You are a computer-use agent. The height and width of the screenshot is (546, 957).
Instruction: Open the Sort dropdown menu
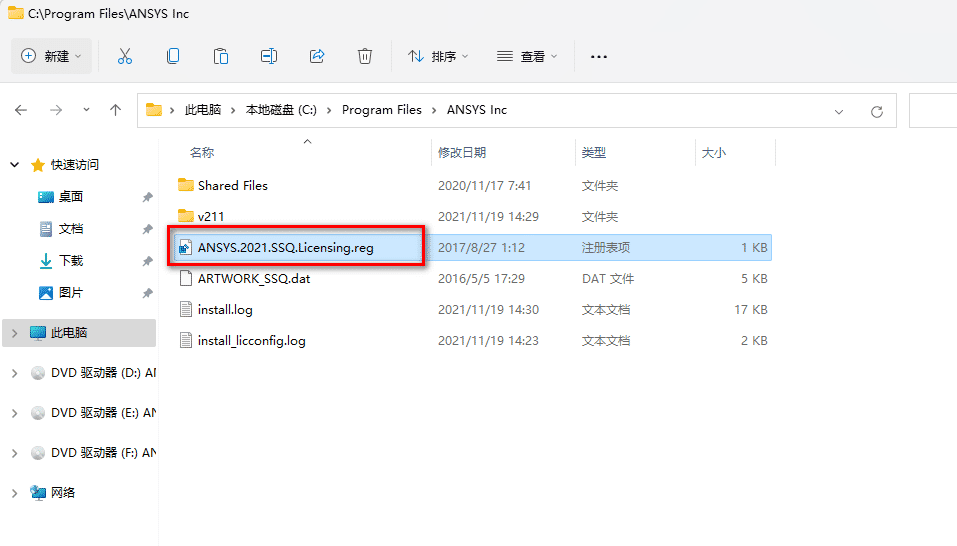[438, 57]
